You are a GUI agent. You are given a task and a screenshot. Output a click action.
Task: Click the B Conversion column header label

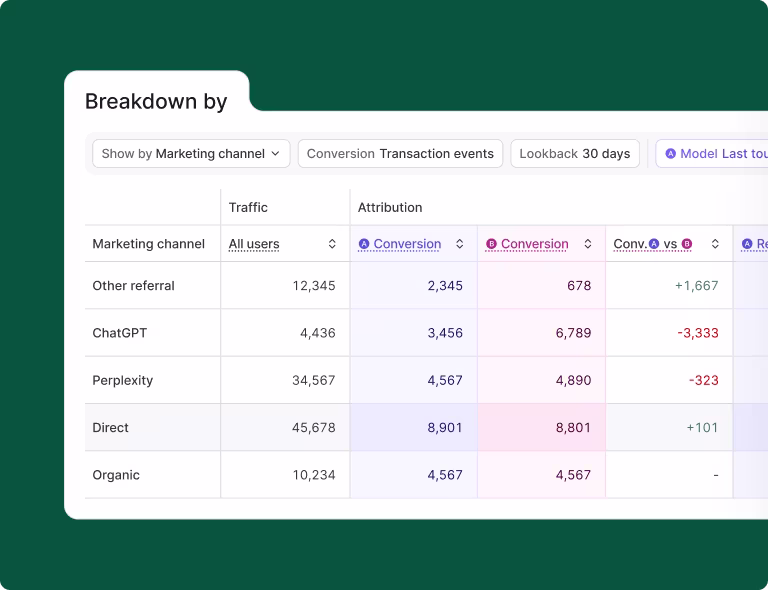tap(534, 244)
